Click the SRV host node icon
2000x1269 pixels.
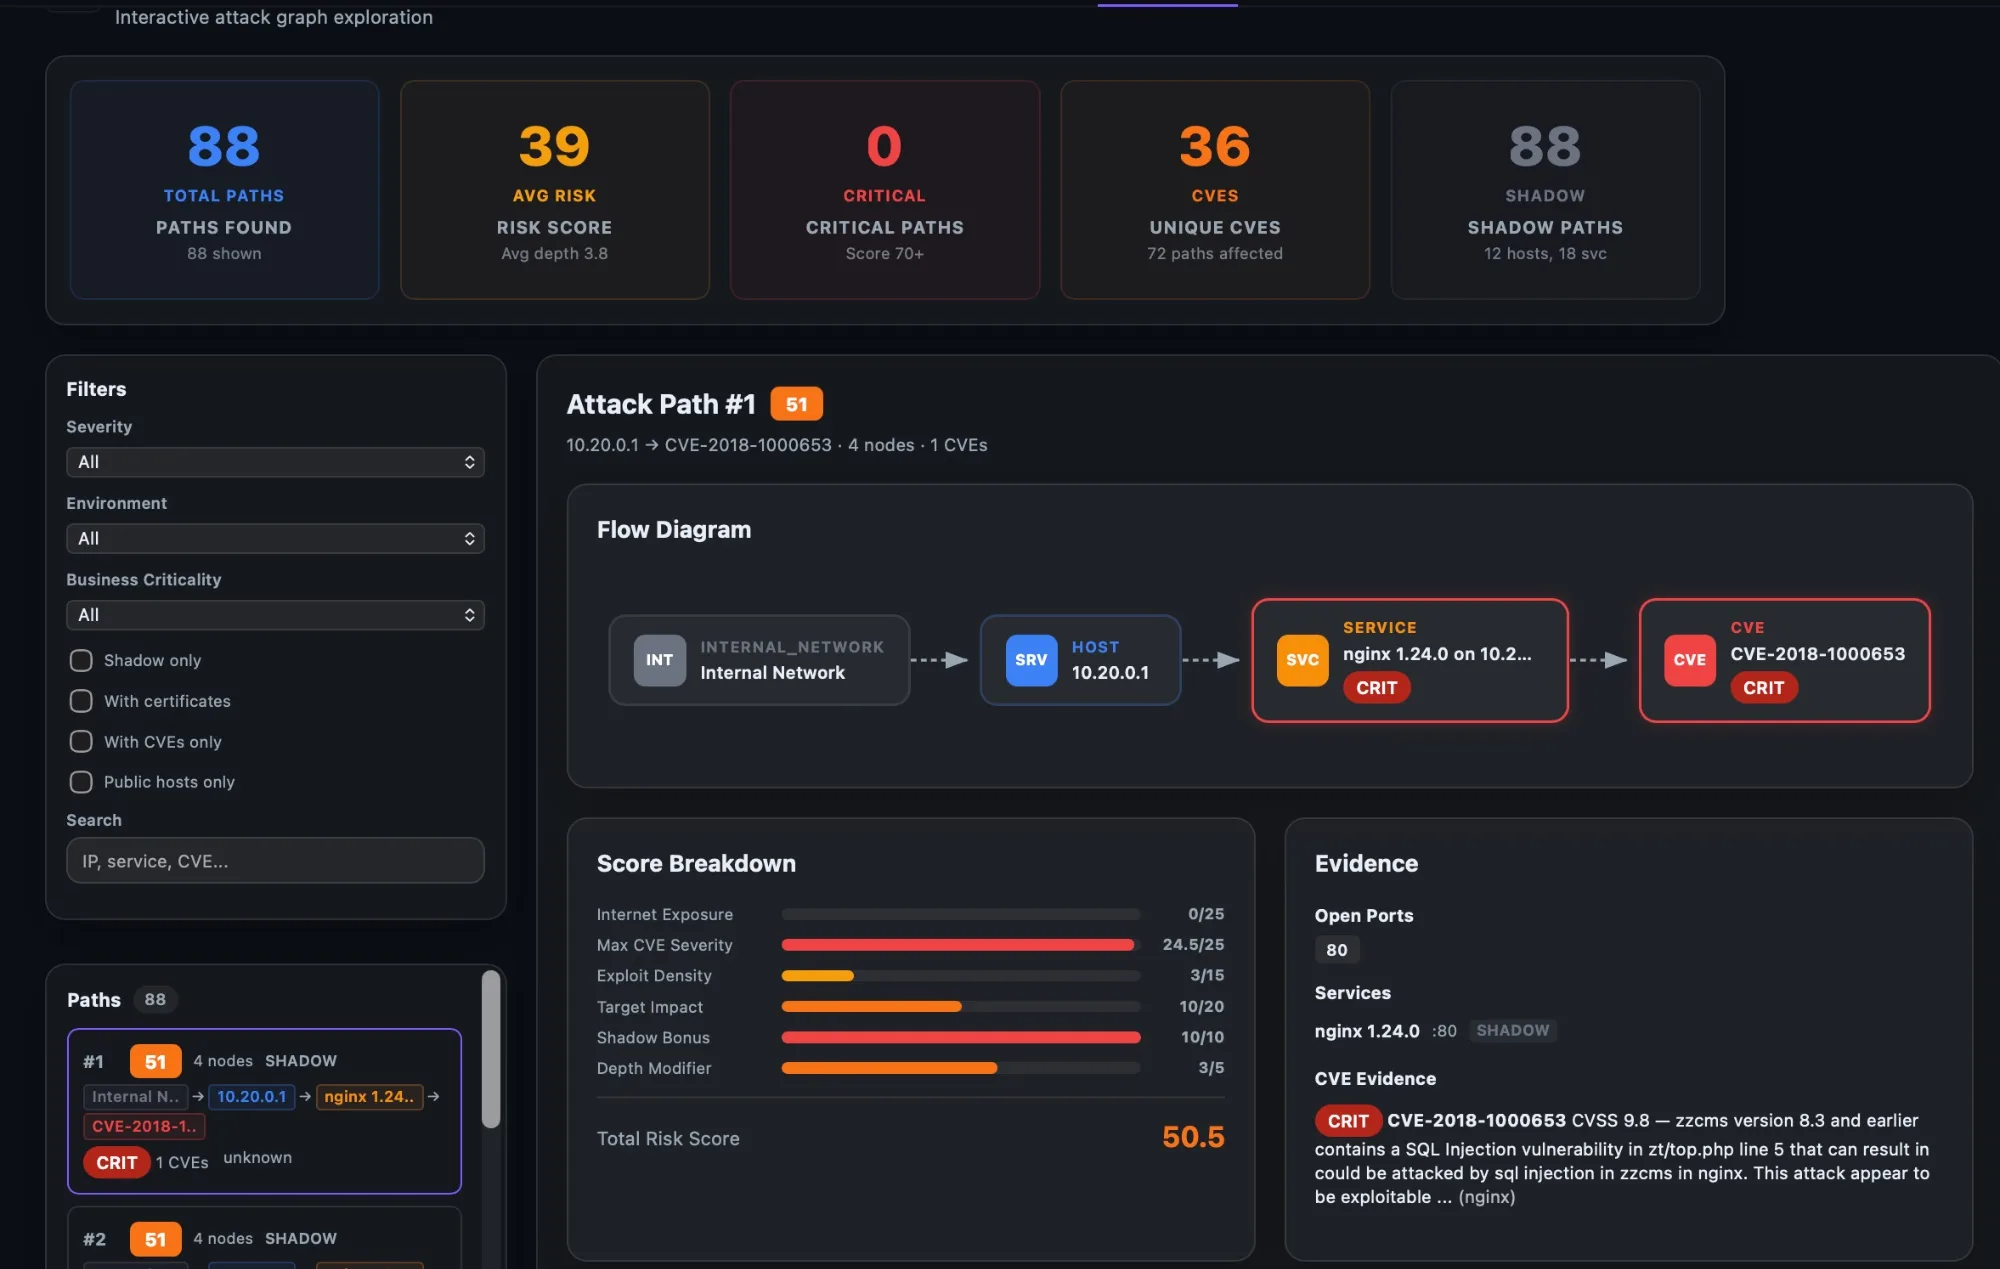[1031, 660]
